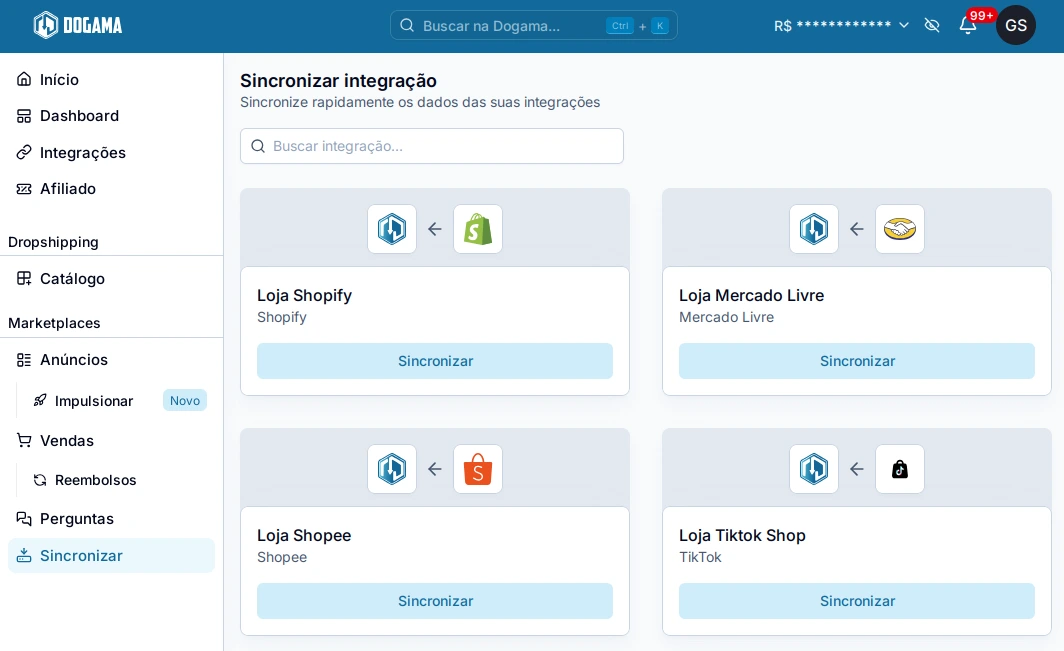Click the 99+ notification badge
The width and height of the screenshot is (1064, 651).
[x=981, y=16]
